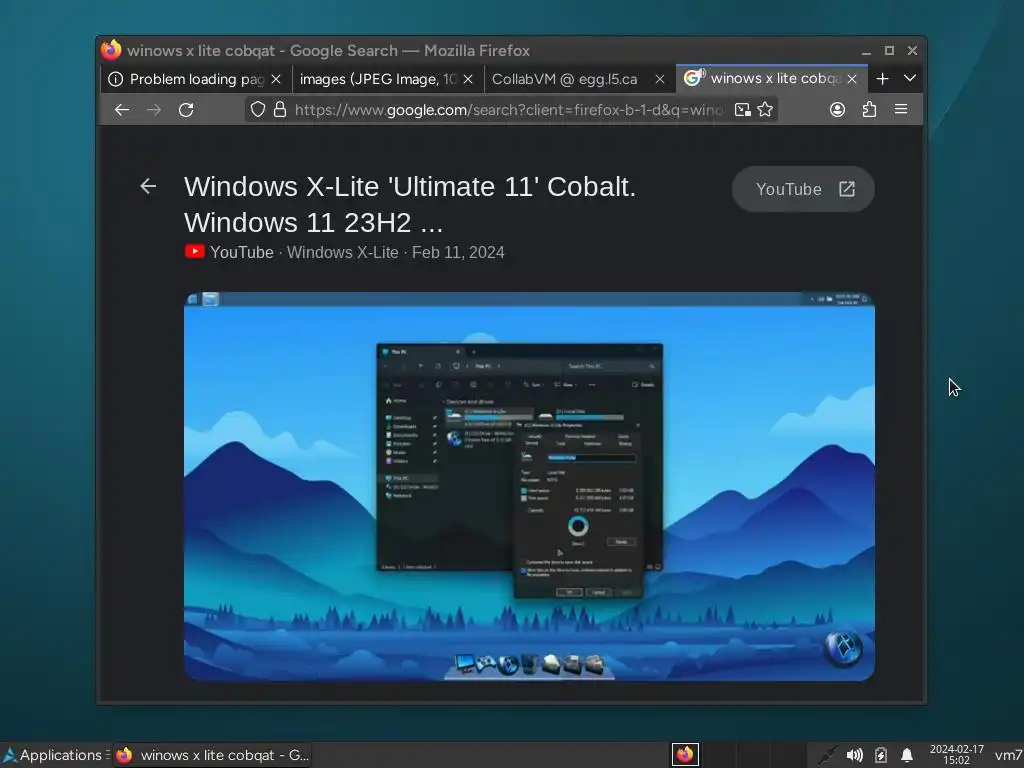Open the Firefox hamburger menu
This screenshot has height=768, width=1024.
tap(901, 109)
